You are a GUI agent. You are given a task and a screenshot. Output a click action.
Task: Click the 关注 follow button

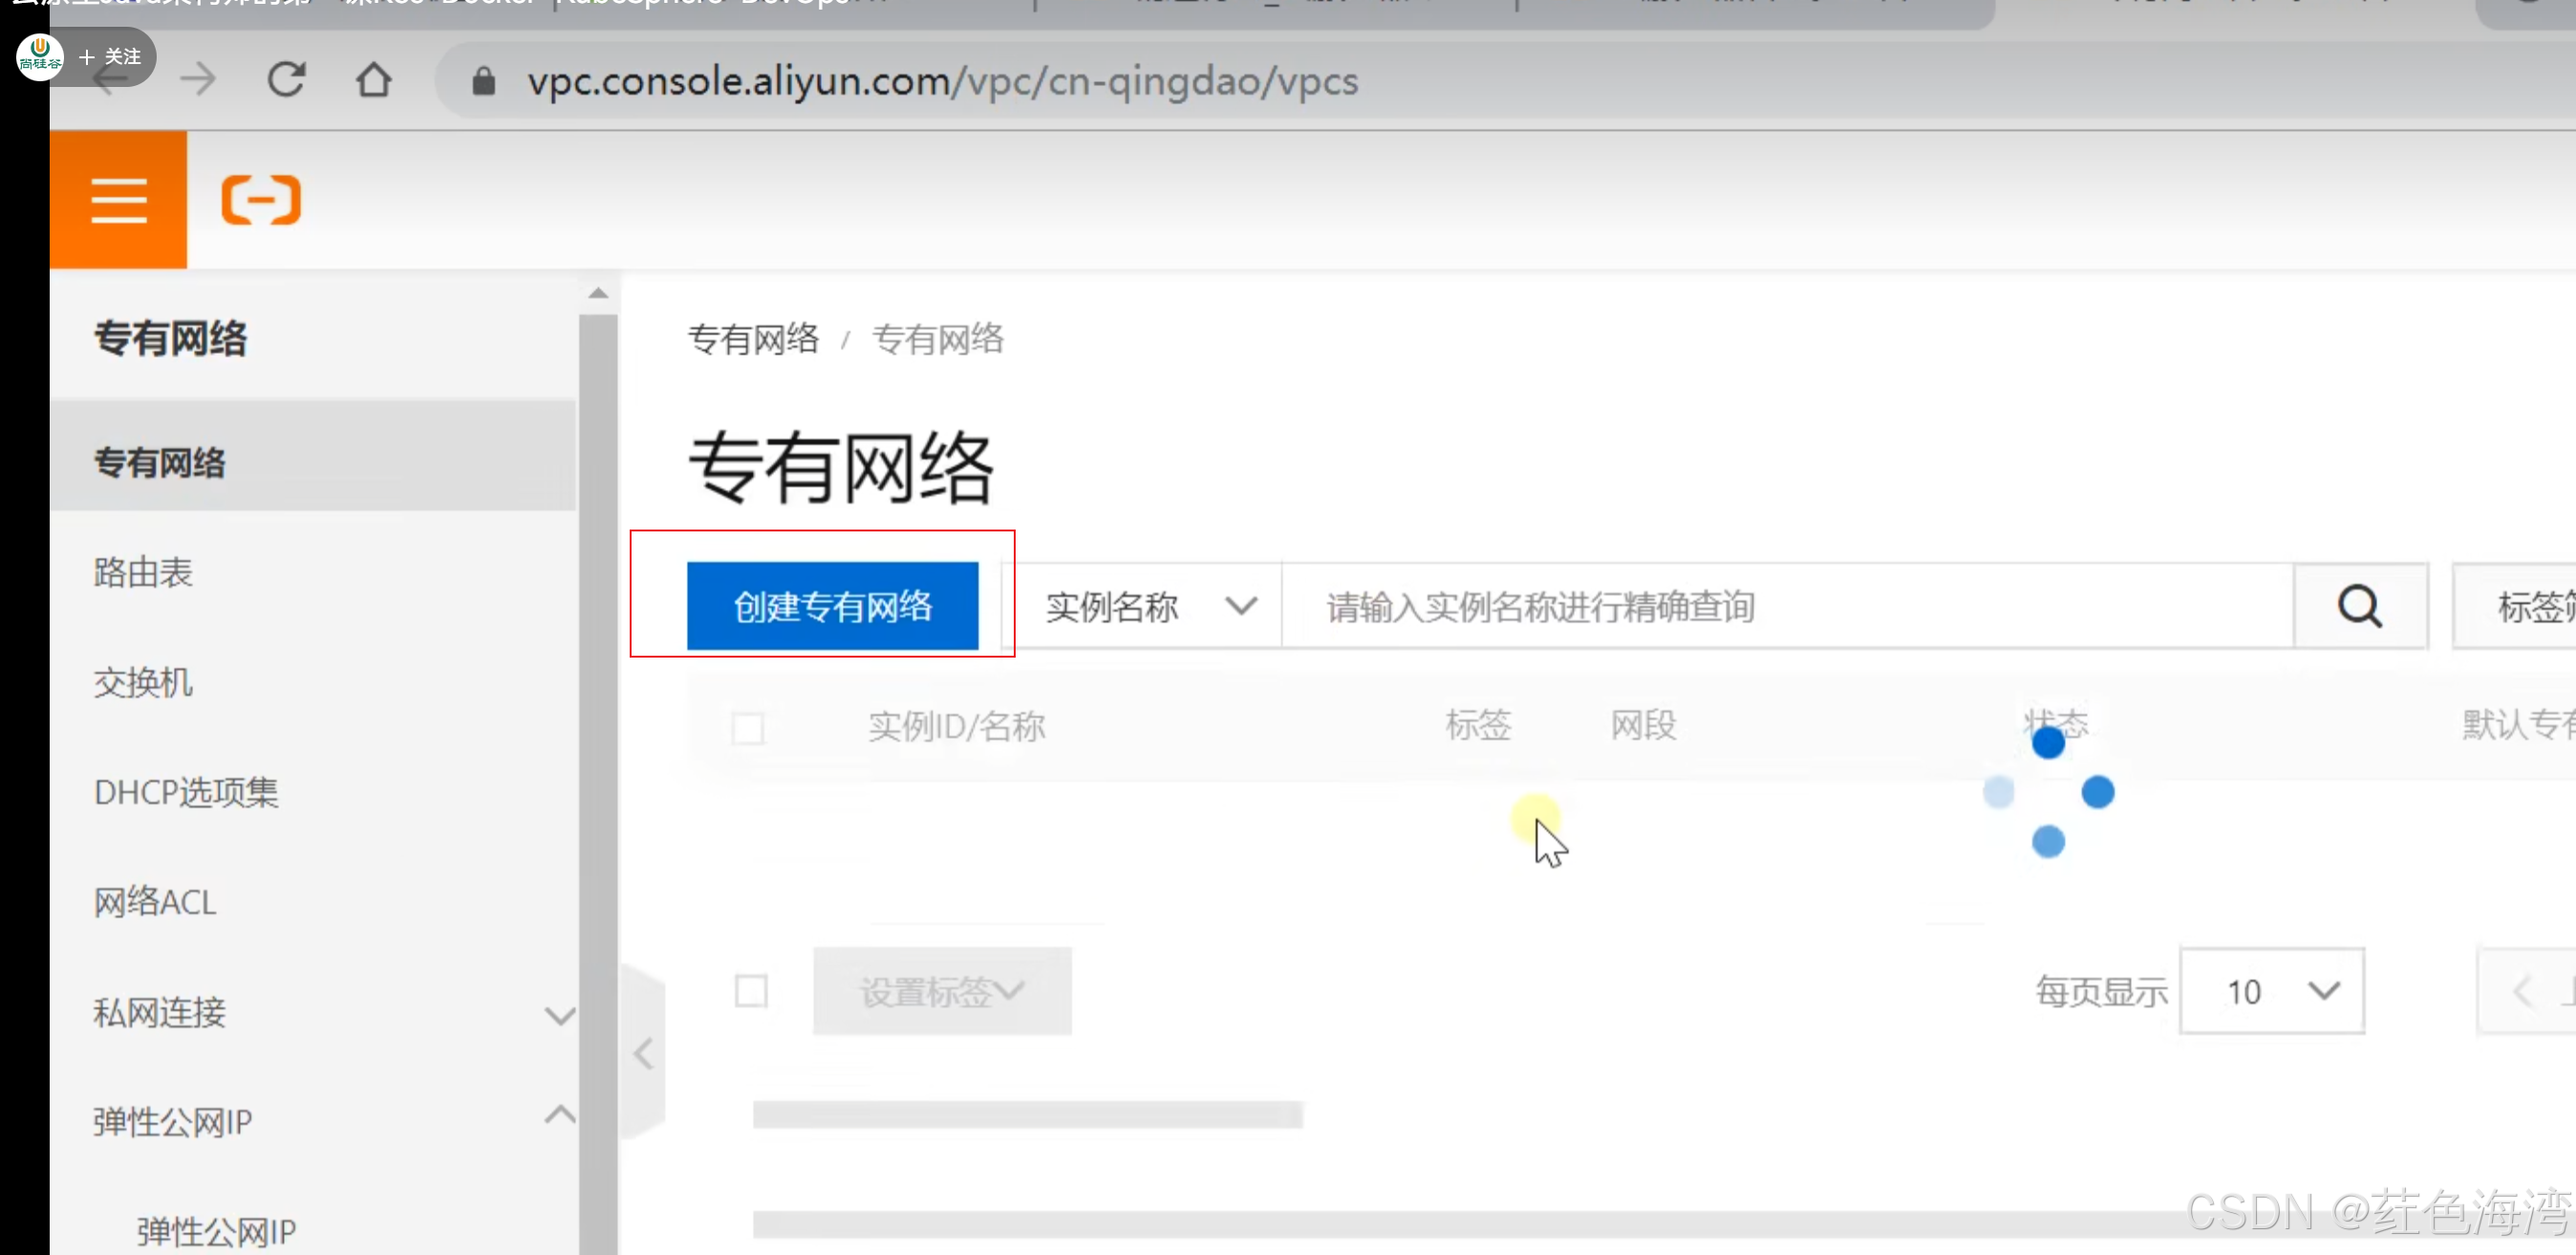[x=111, y=57]
